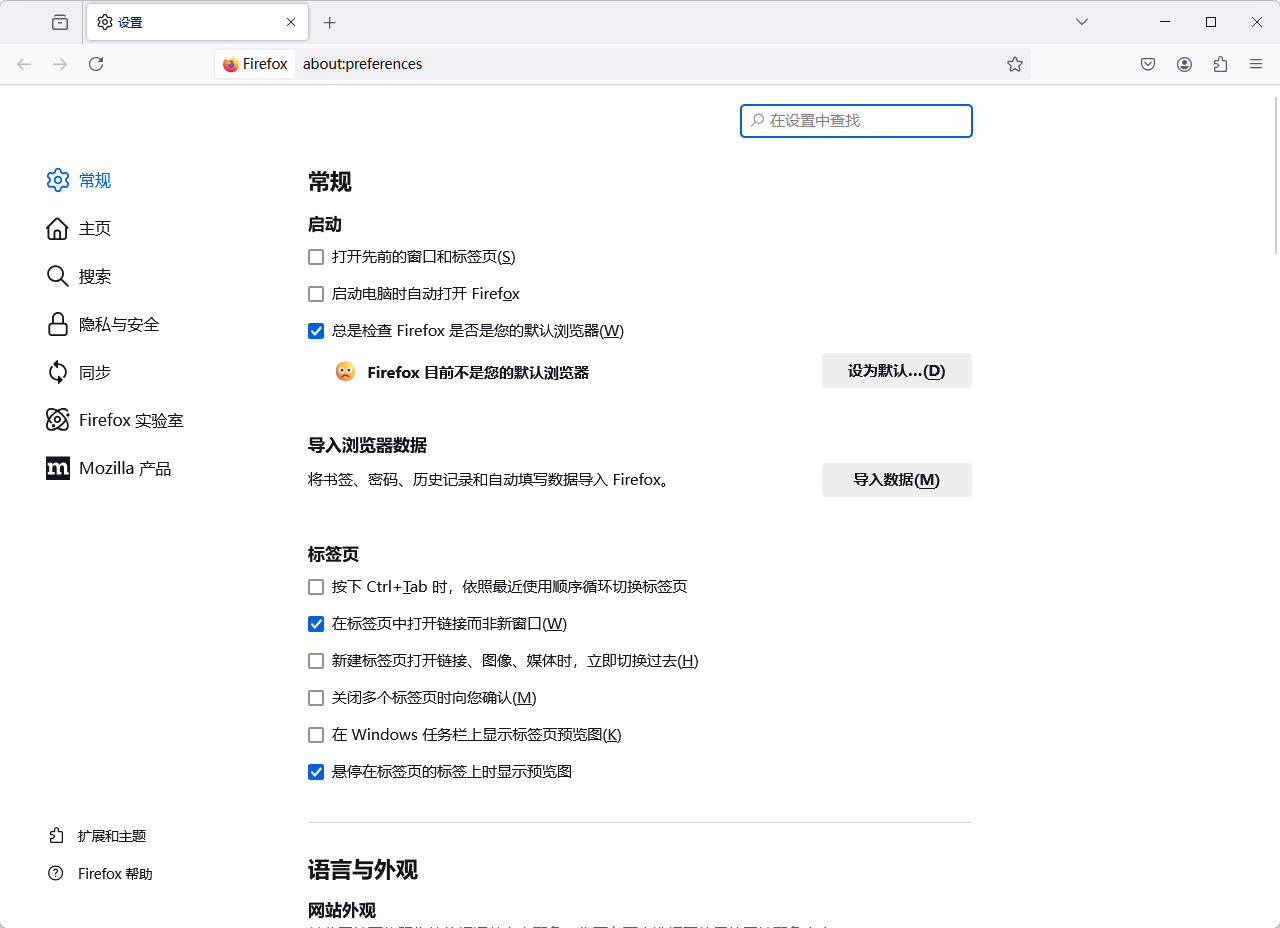The width and height of the screenshot is (1280, 928).
Task: Toggle 悬停在标签页的标签上时显示预览图 checkbox
Action: pyautogui.click(x=316, y=772)
